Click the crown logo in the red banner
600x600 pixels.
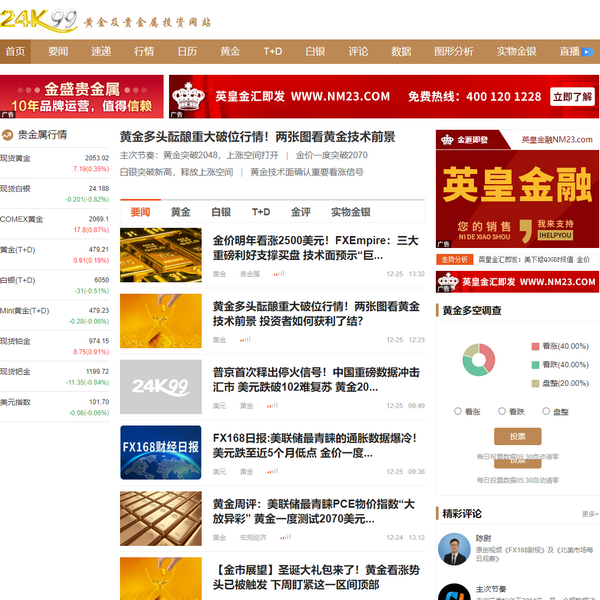[x=189, y=97]
